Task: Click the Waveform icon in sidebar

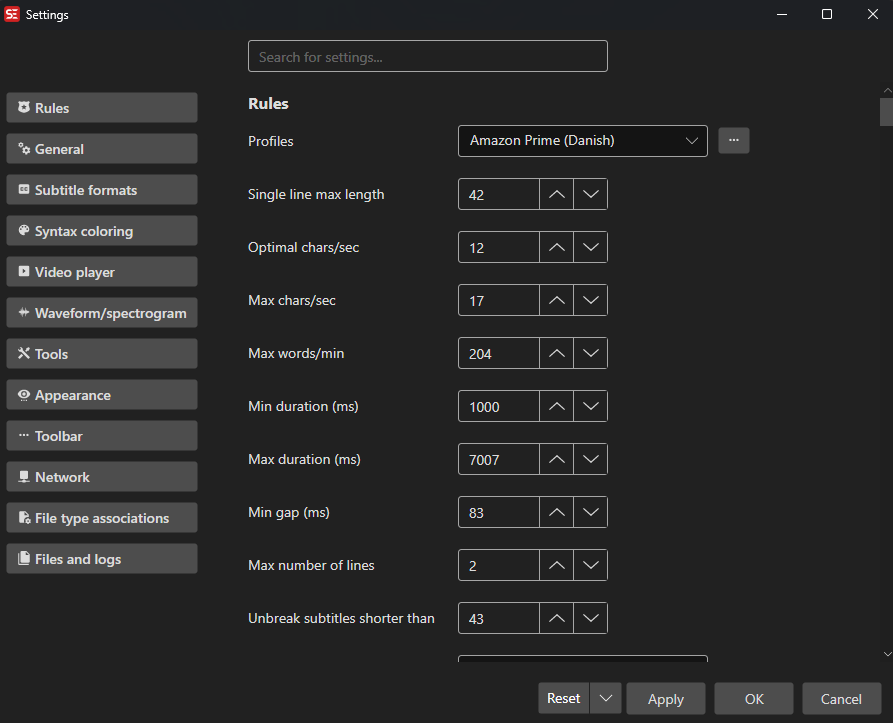Action: click(24, 312)
